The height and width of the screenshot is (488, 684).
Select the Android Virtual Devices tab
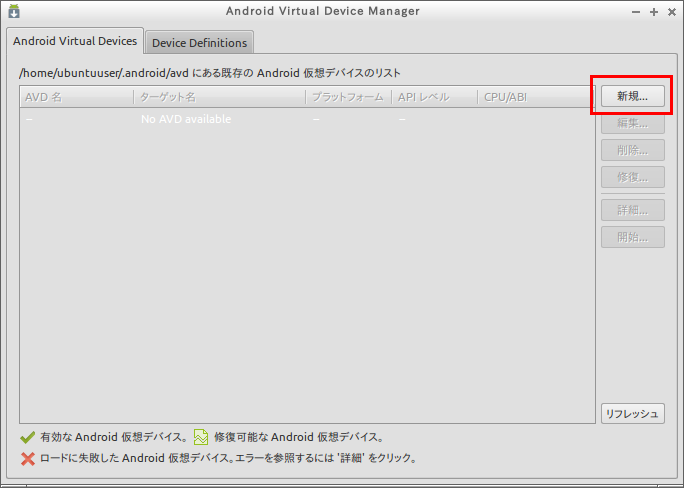75,41
